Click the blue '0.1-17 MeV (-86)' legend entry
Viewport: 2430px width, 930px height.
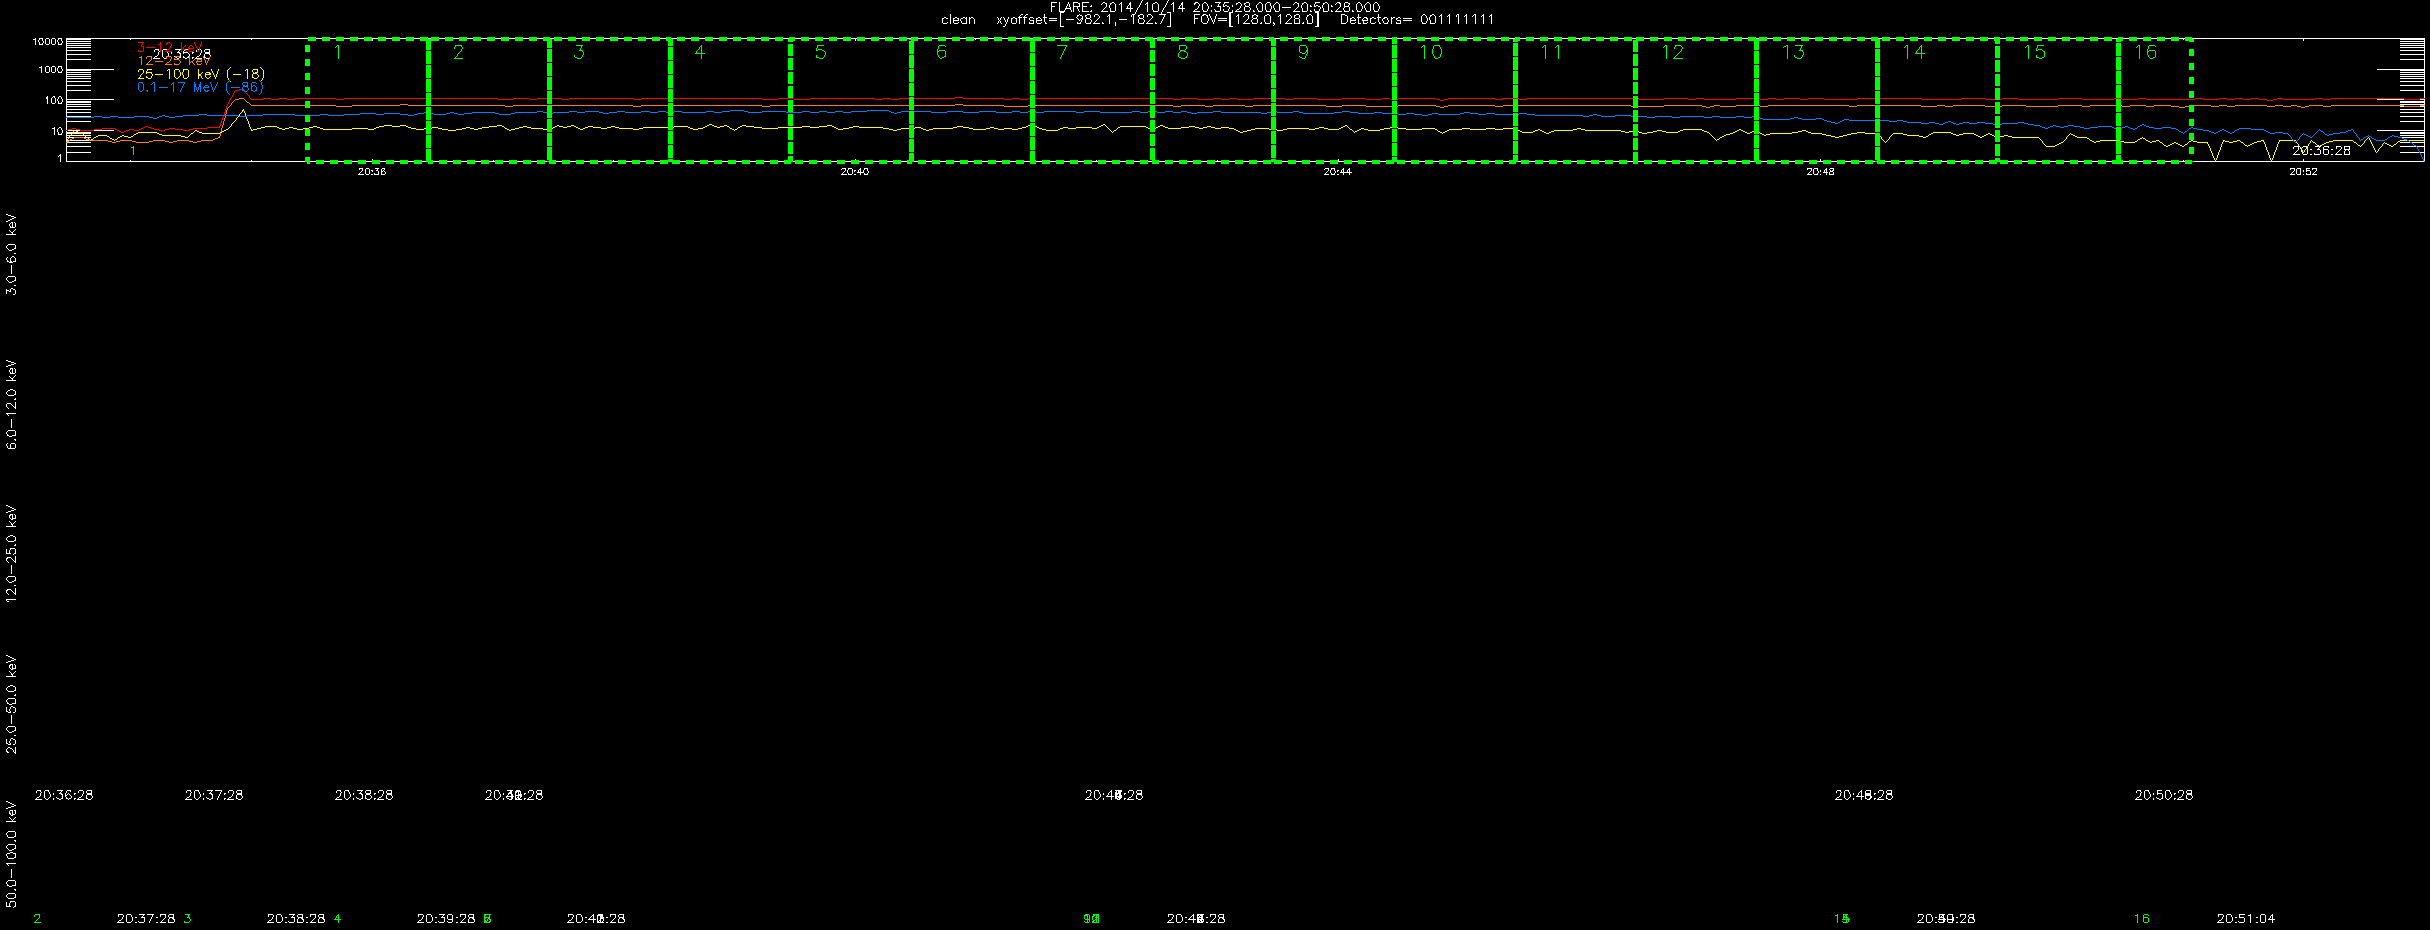tap(200, 88)
